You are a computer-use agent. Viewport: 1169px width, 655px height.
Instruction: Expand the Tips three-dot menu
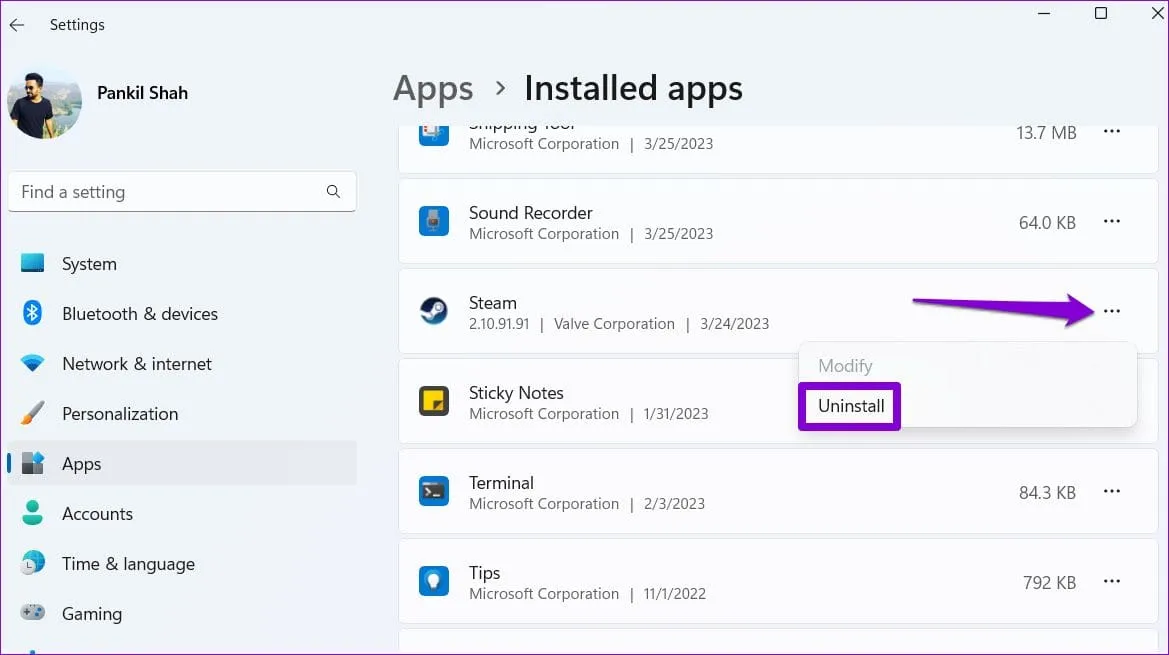[1111, 582]
